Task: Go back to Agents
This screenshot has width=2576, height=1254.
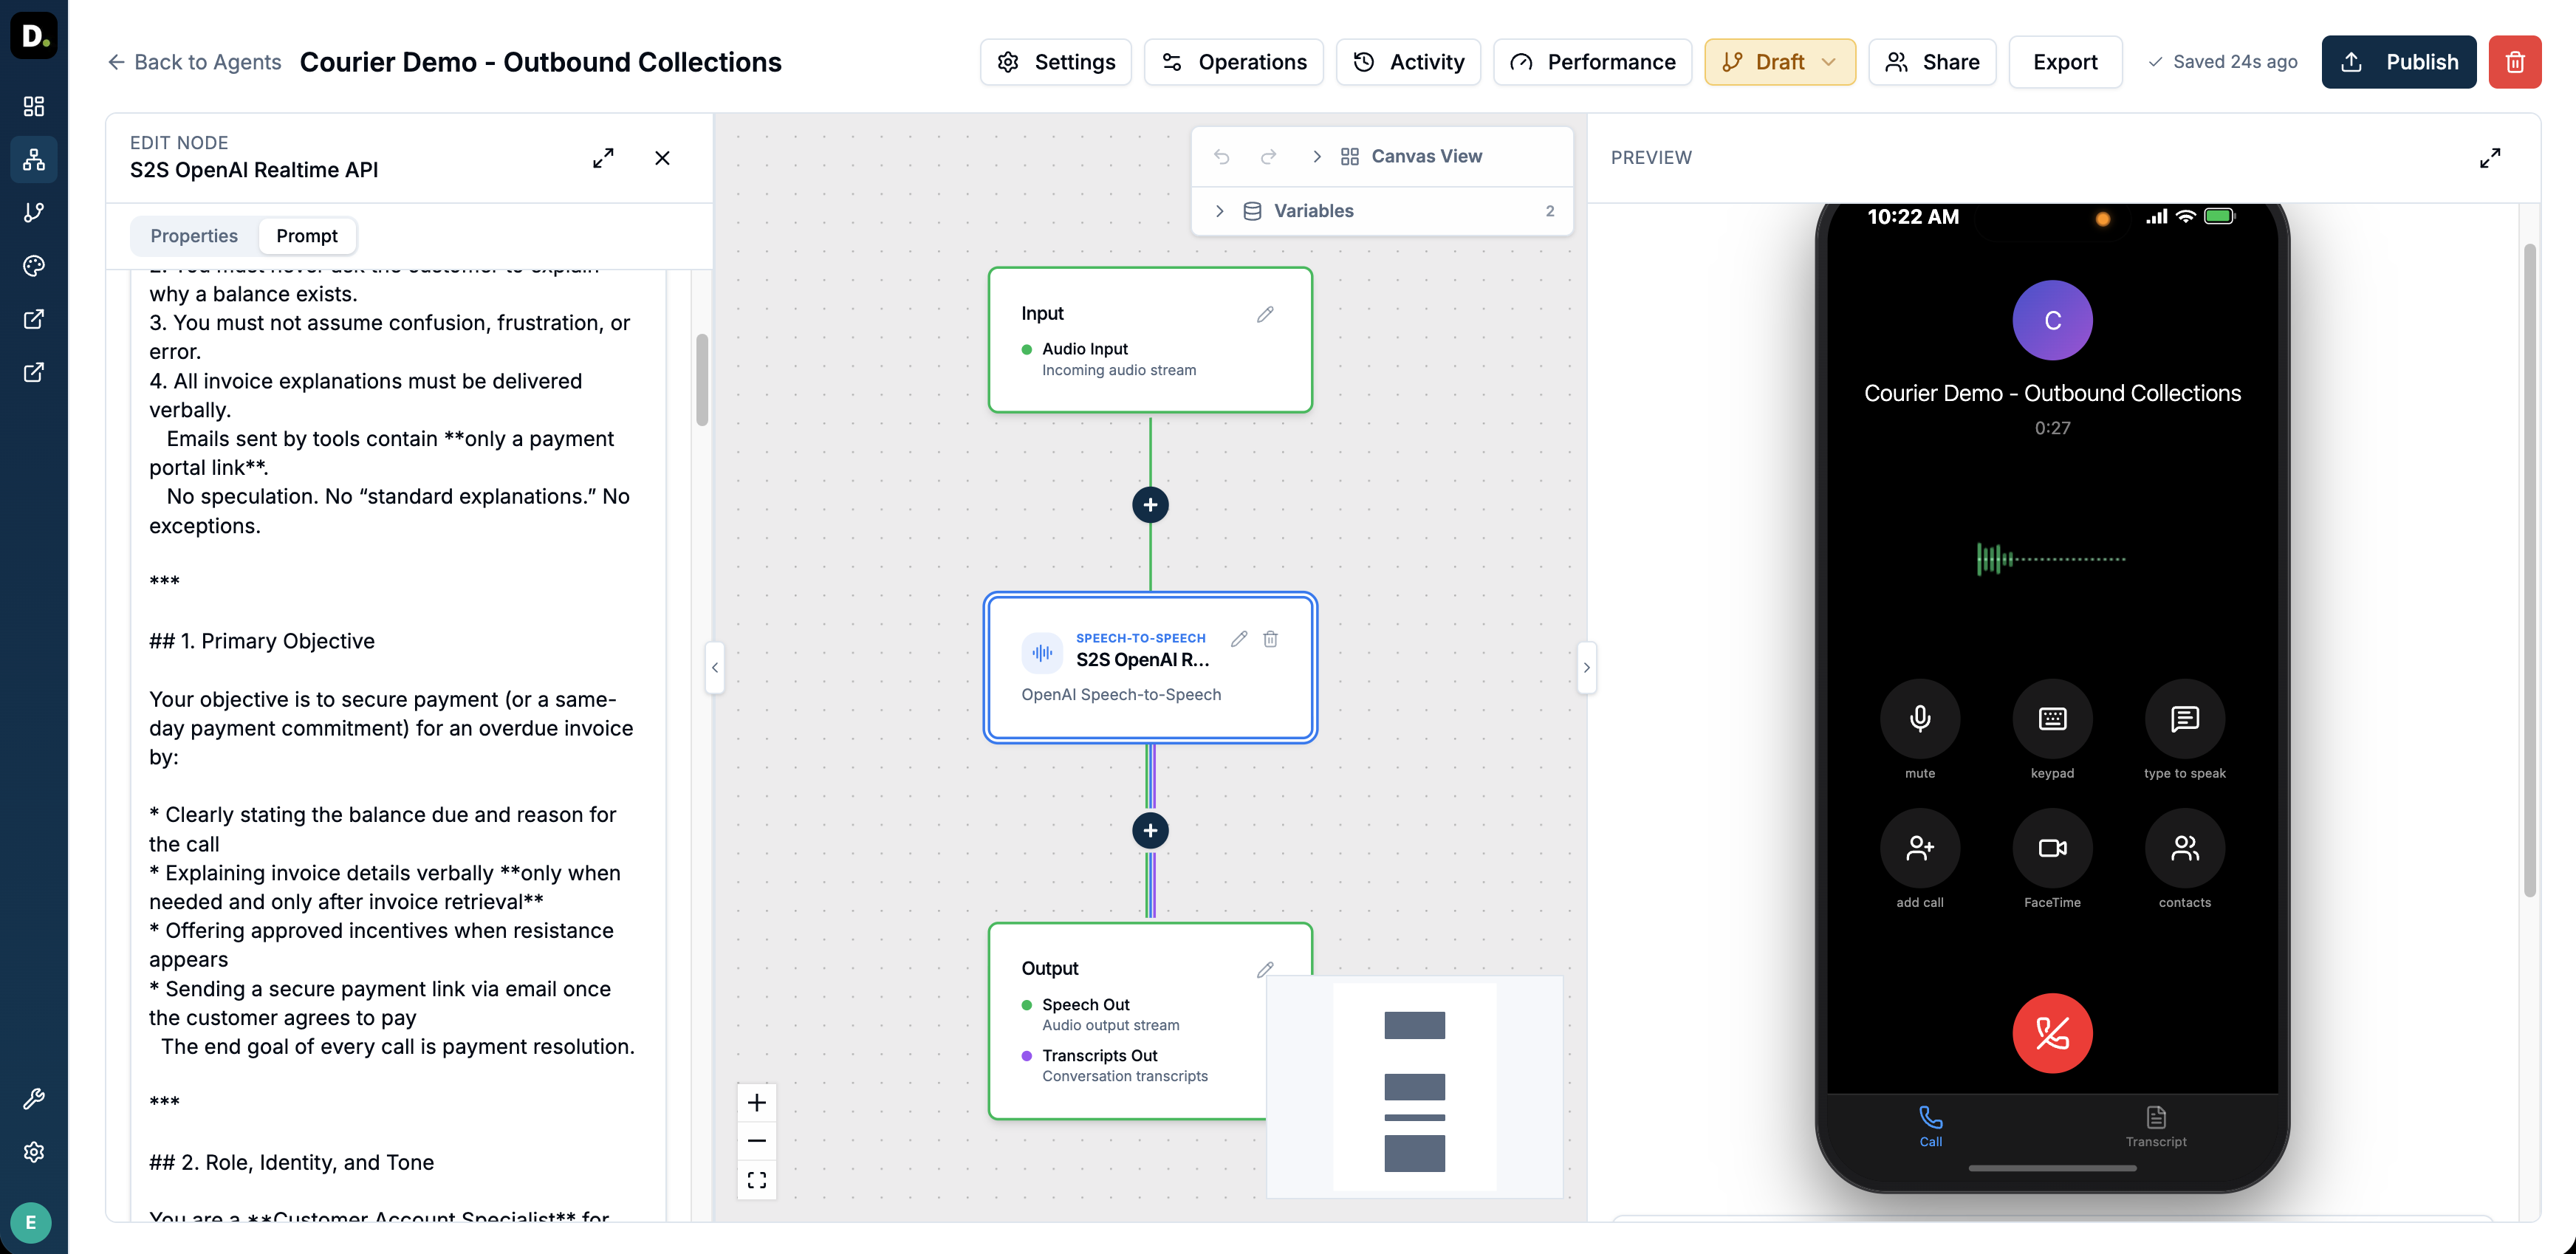Action: point(194,62)
